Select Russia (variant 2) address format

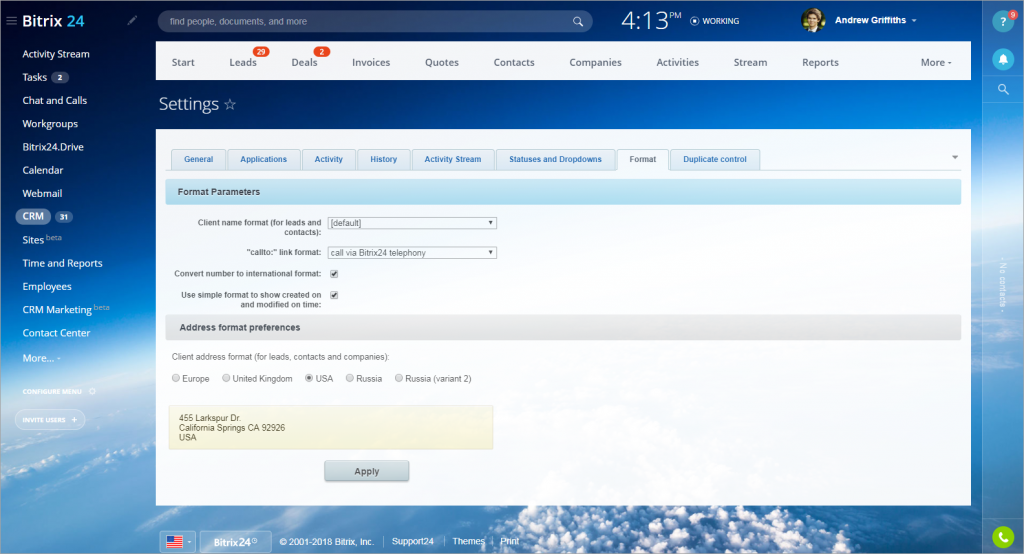click(x=398, y=378)
